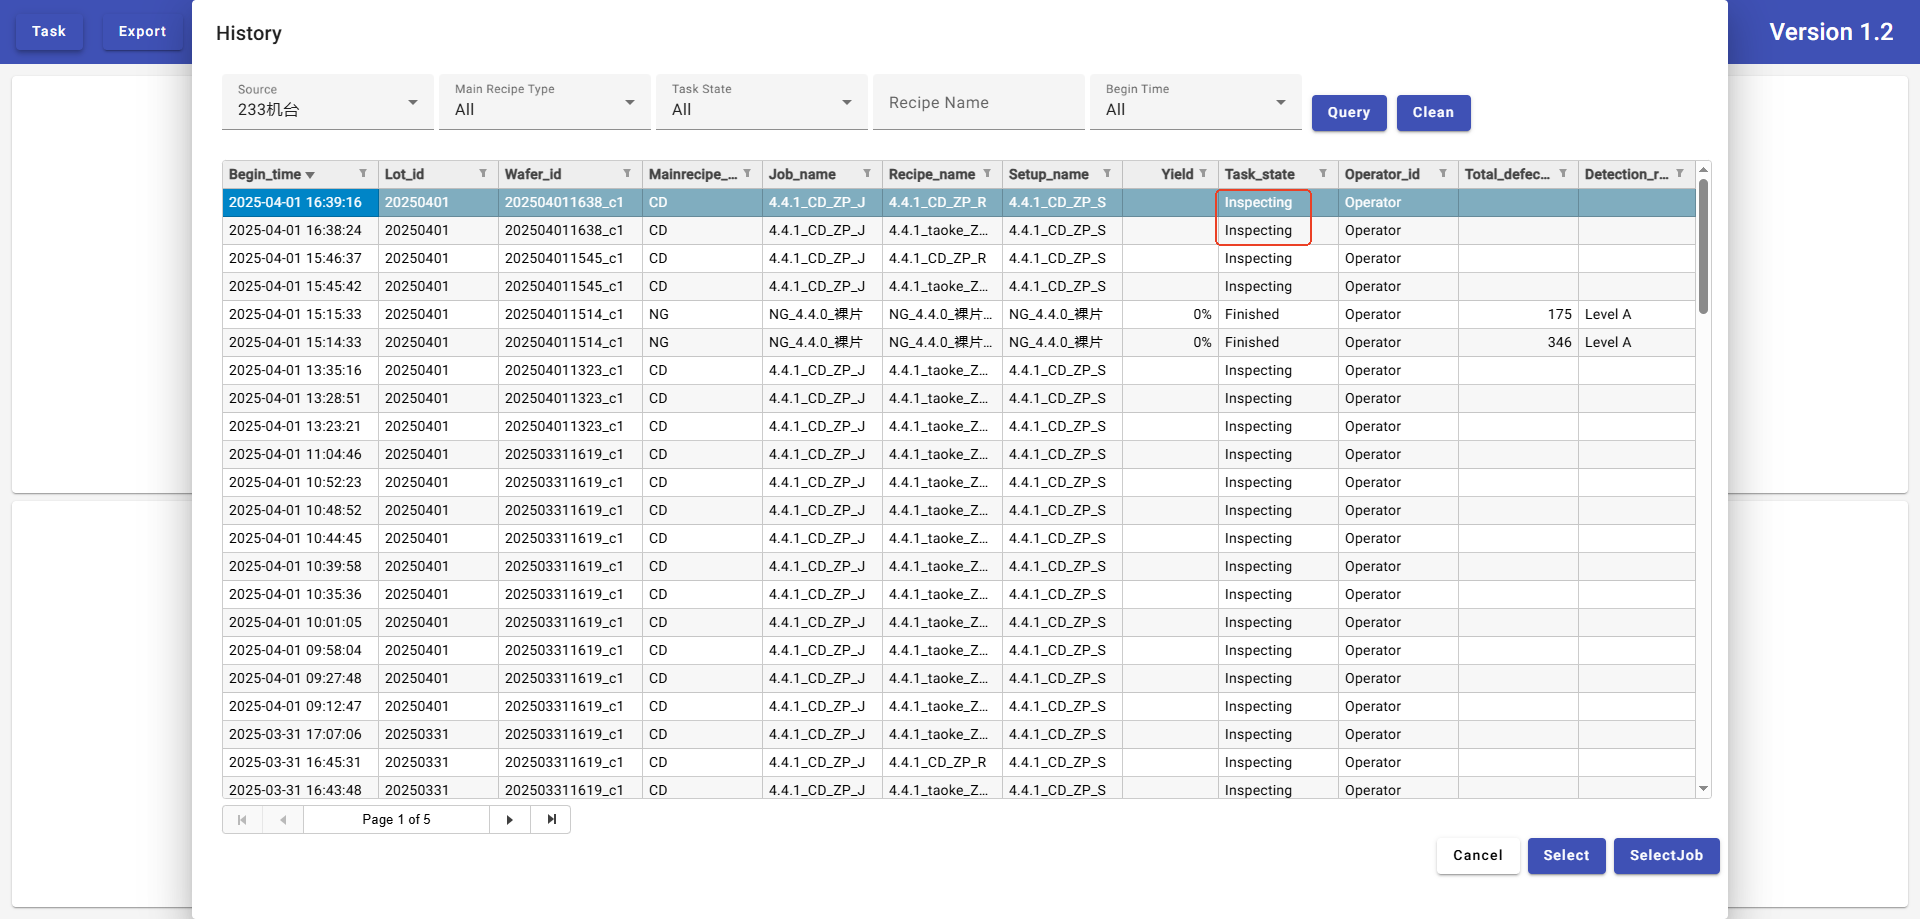Screen dimensions: 1920x919
Task: Open filter icon for Total_defect column
Action: (x=1563, y=174)
